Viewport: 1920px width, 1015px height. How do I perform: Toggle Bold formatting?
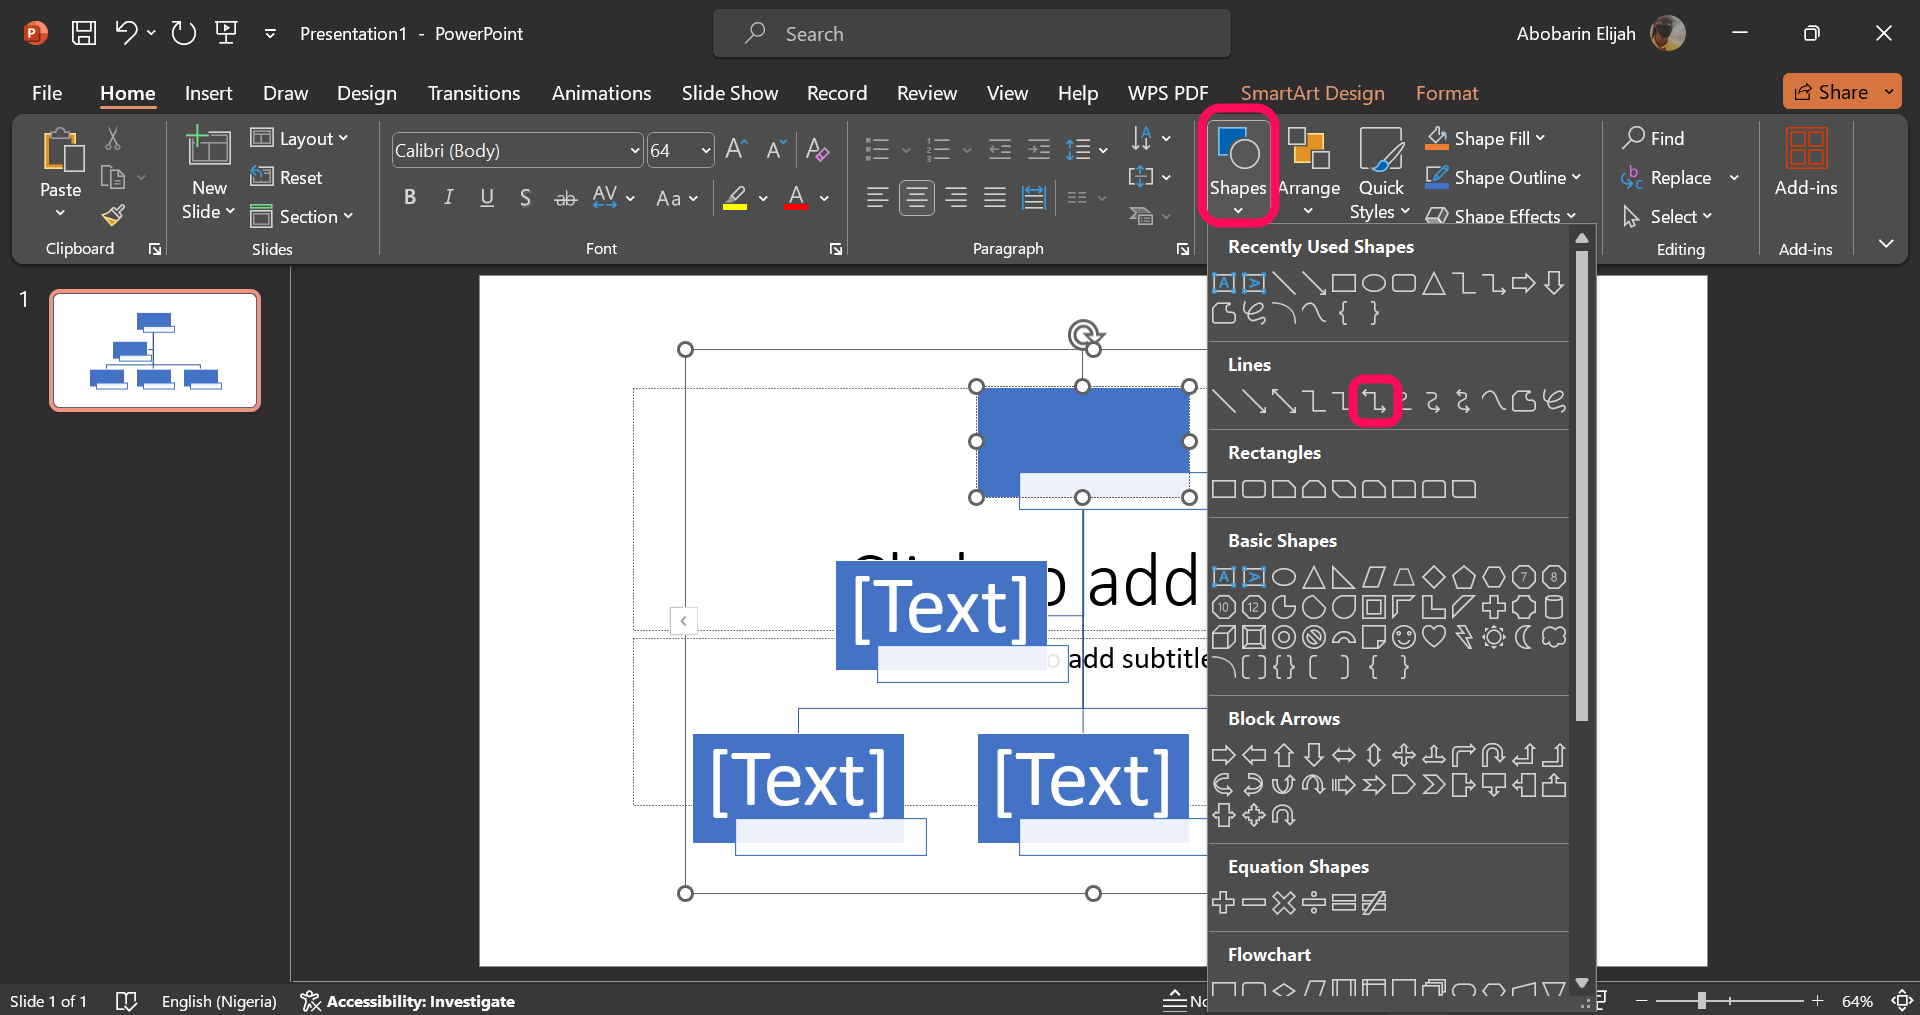409,198
